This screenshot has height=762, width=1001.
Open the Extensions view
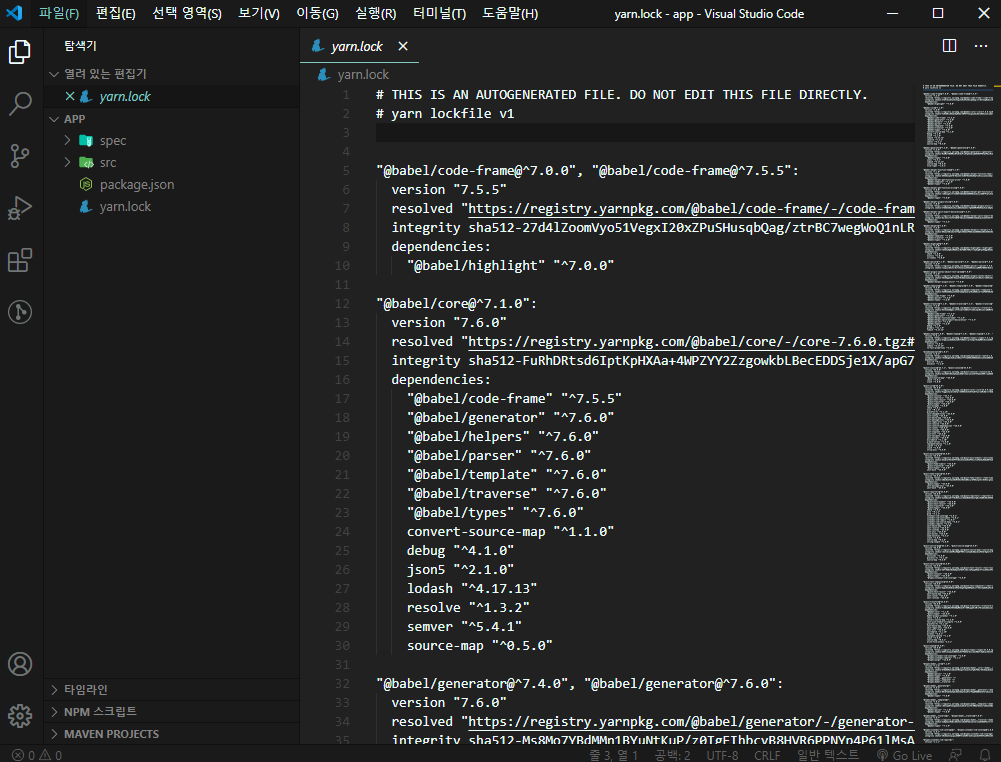(x=20, y=260)
